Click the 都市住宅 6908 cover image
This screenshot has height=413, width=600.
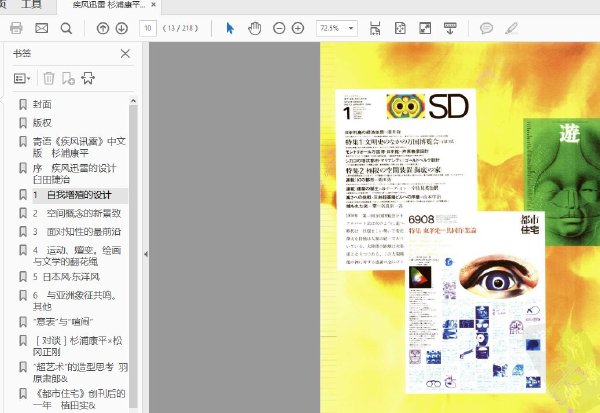pos(475,302)
